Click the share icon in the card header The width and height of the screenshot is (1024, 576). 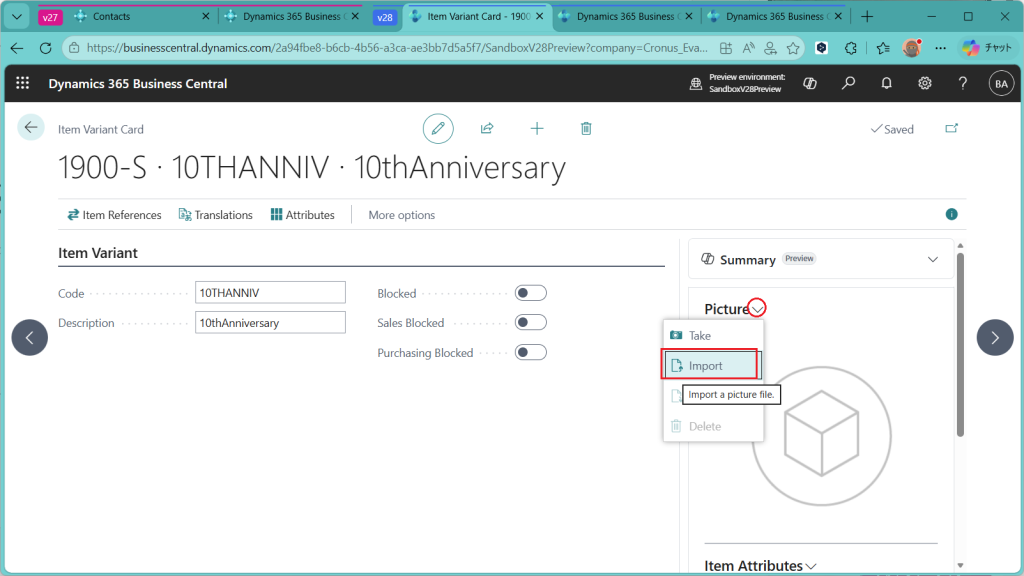(487, 128)
